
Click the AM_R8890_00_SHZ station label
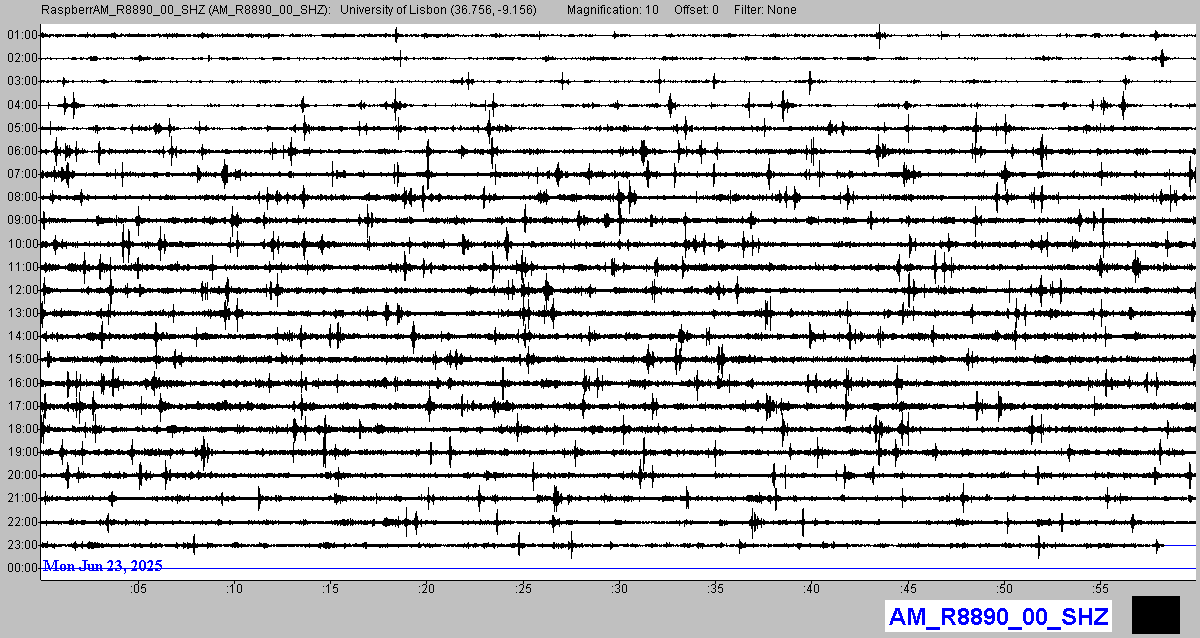click(x=999, y=616)
